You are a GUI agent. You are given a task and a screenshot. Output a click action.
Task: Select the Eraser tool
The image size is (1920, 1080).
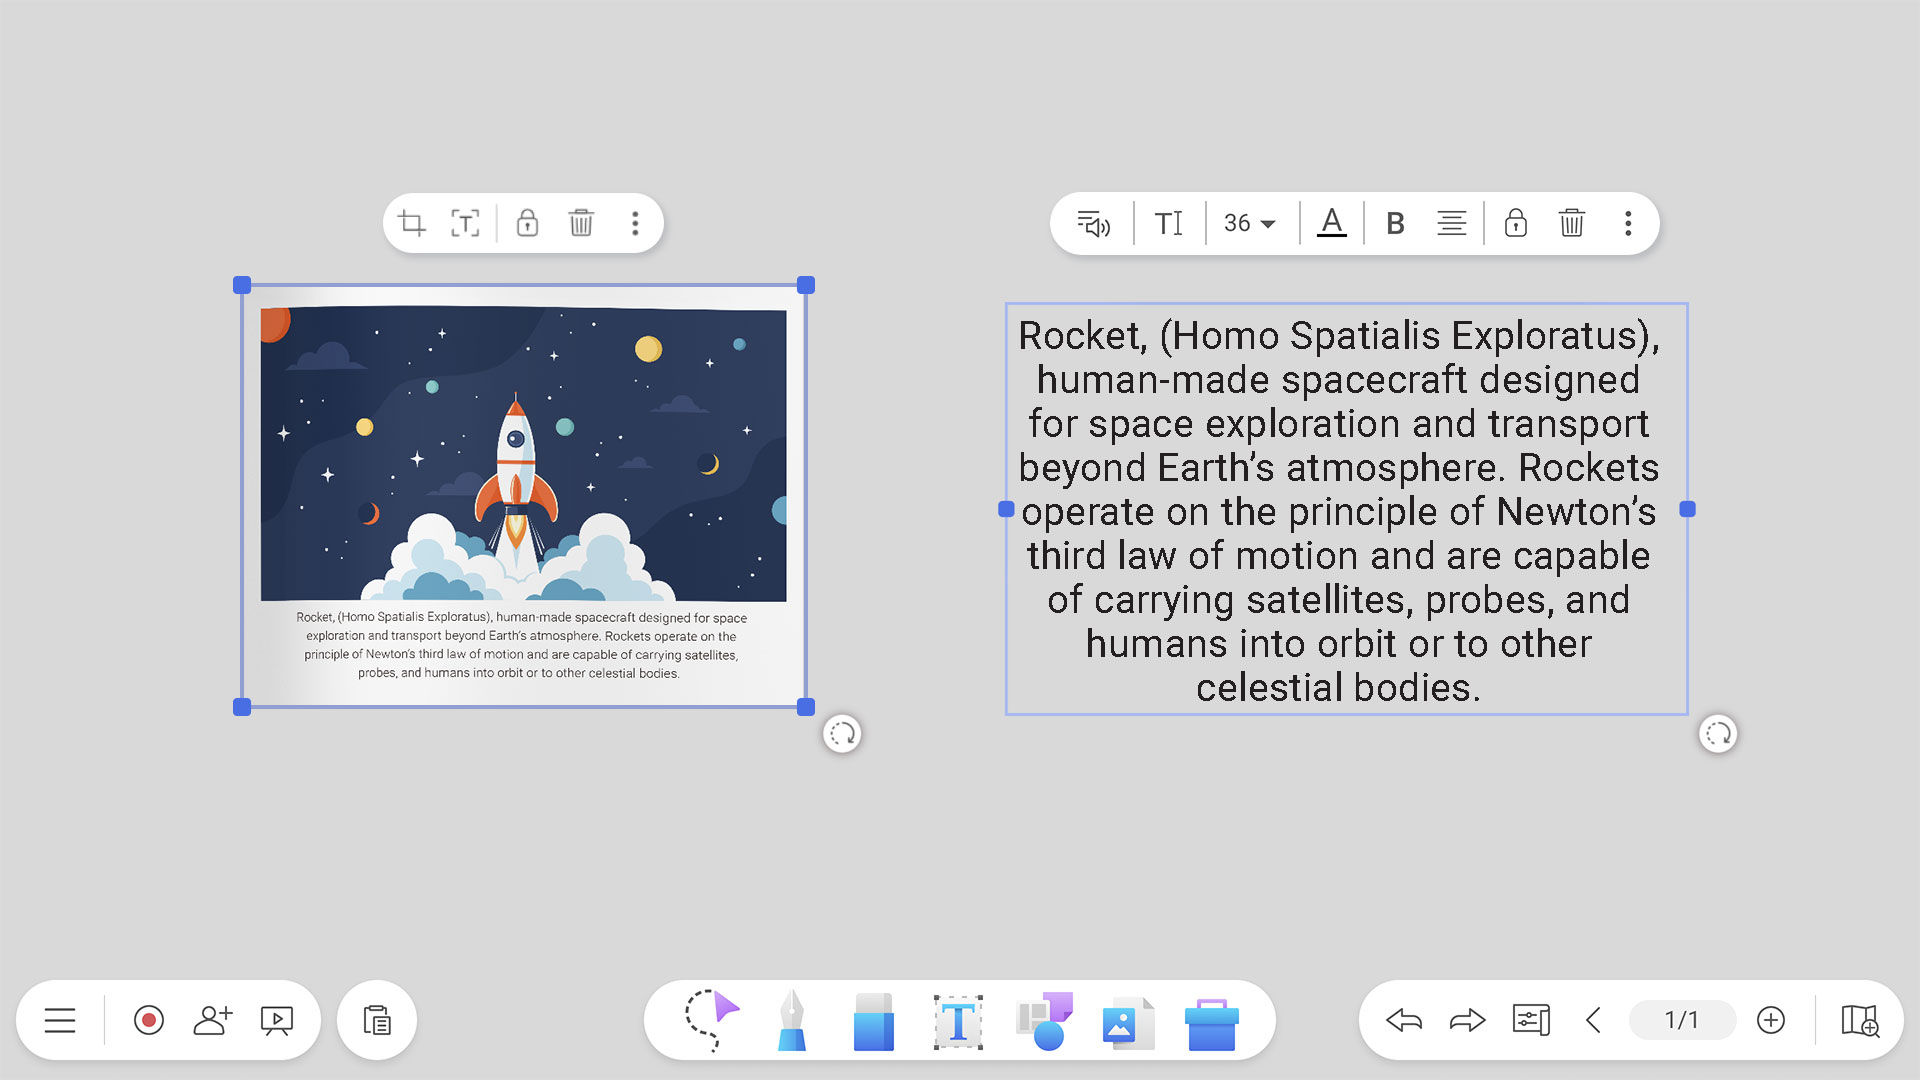[873, 1020]
